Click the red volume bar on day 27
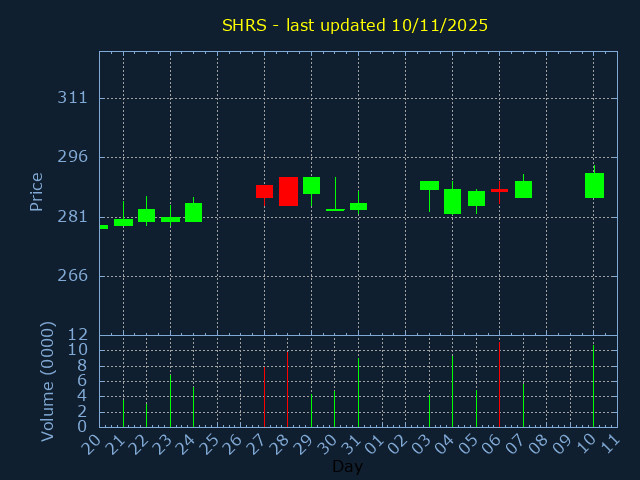The width and height of the screenshot is (640, 480). tap(264, 397)
